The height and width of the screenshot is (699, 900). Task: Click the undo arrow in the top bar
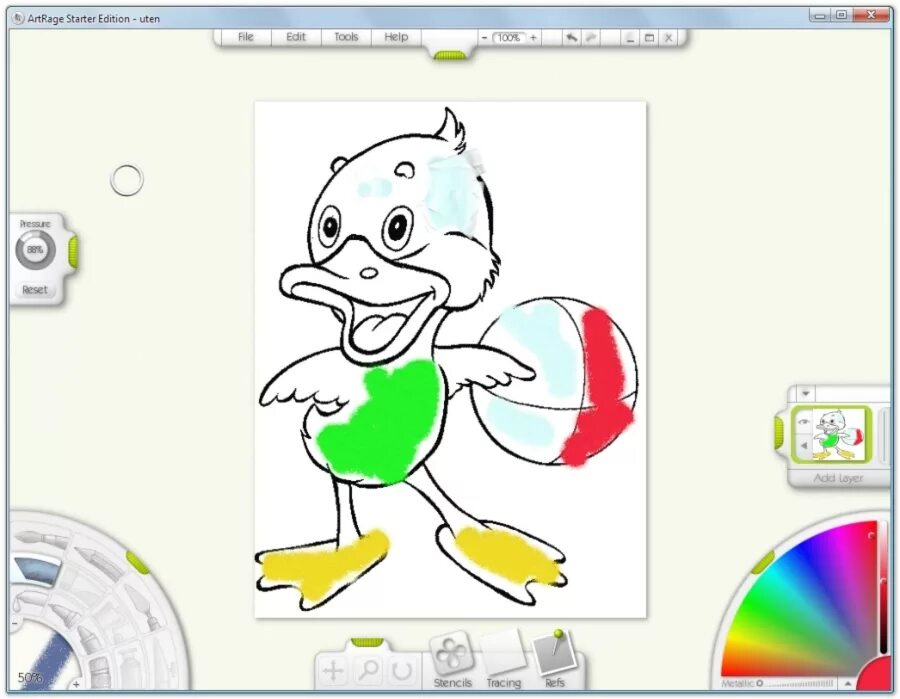click(571, 38)
